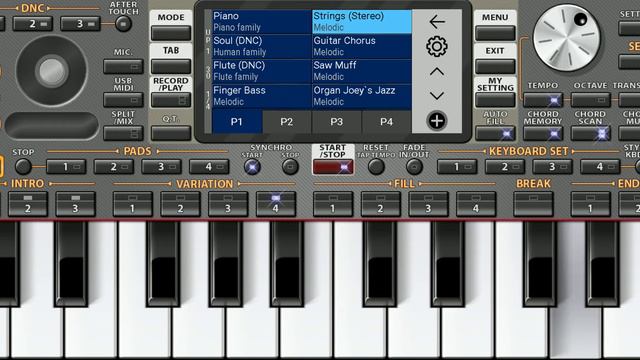Select the Piano sound
This screenshot has height=360, width=640.
point(262,22)
